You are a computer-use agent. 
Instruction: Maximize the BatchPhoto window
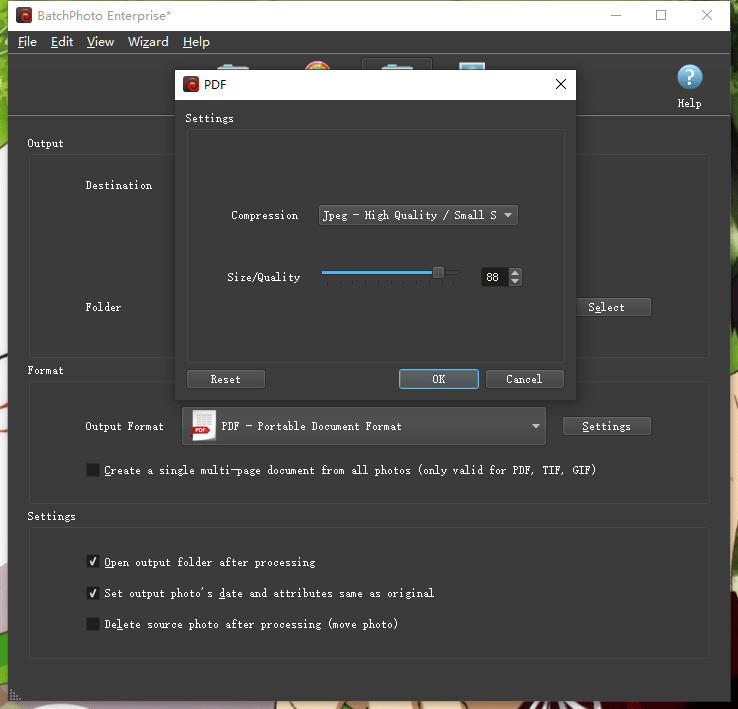point(661,15)
